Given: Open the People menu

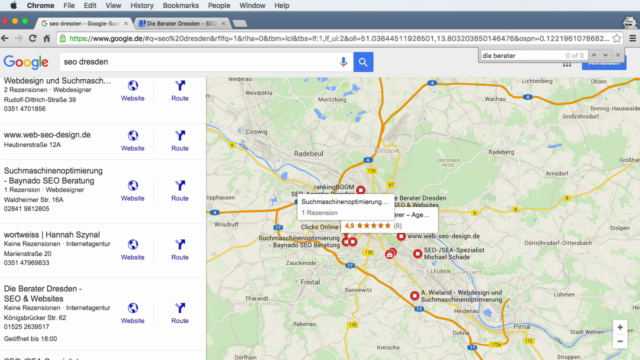Looking at the screenshot, I should coord(219,5).
